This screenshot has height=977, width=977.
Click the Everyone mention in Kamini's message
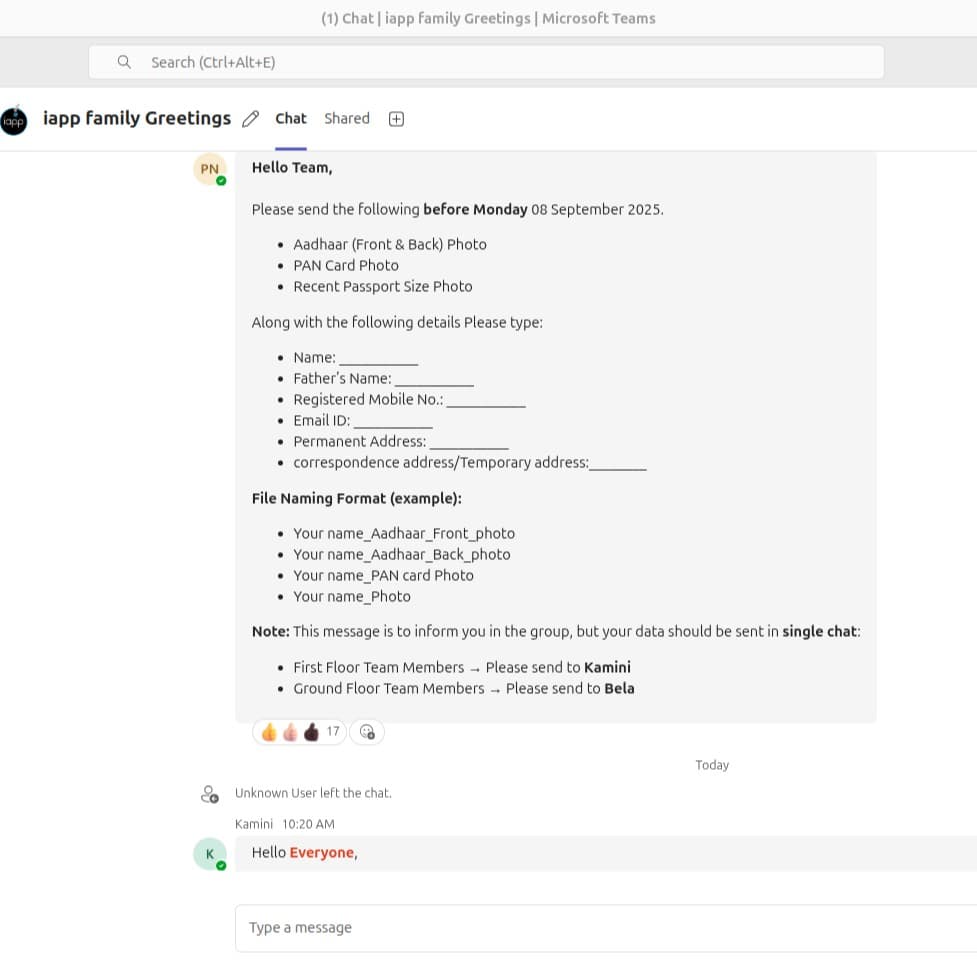322,852
